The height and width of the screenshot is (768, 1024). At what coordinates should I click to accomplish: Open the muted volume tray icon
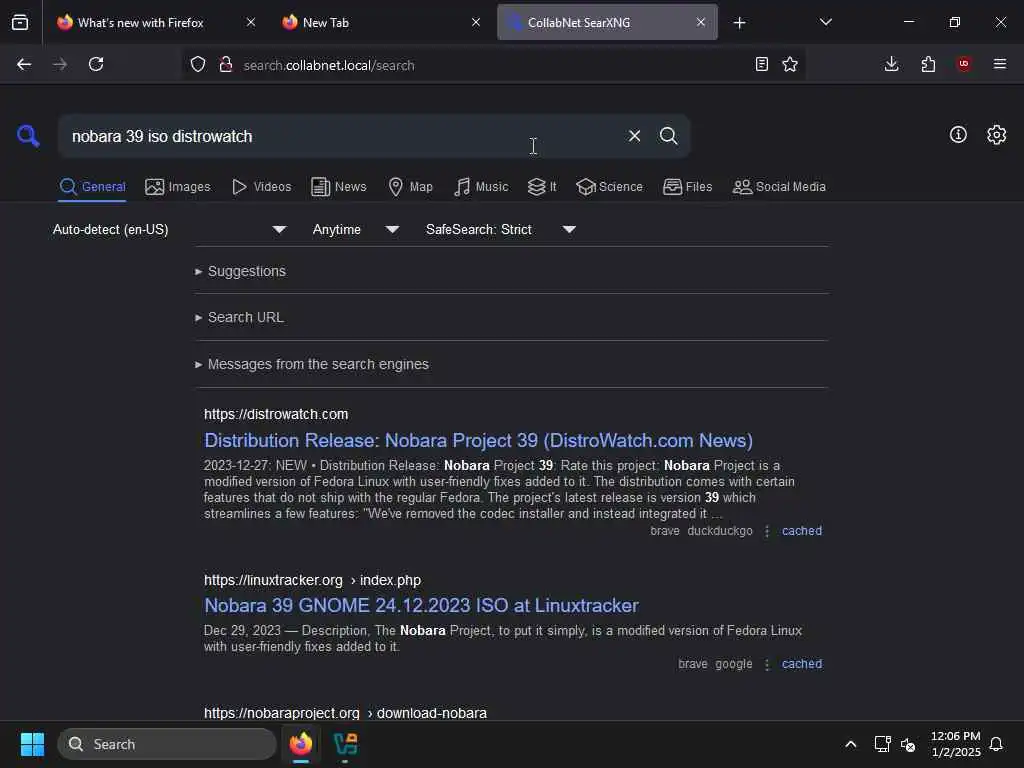point(908,744)
